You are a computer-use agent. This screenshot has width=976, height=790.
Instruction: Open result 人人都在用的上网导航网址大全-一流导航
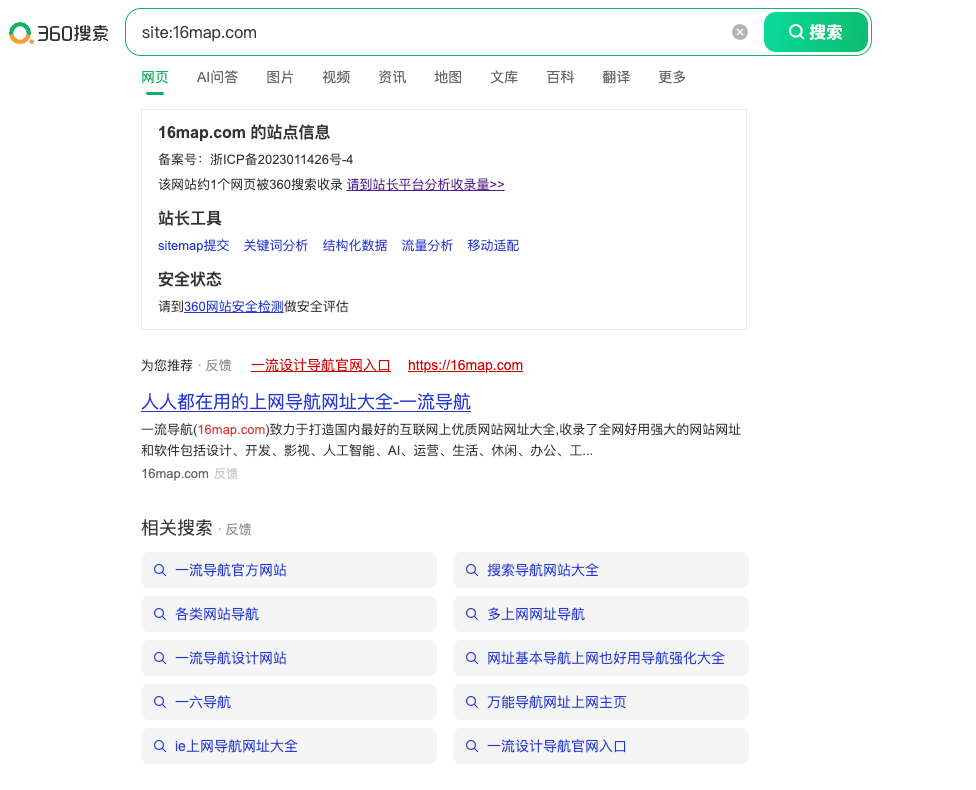tap(306, 402)
